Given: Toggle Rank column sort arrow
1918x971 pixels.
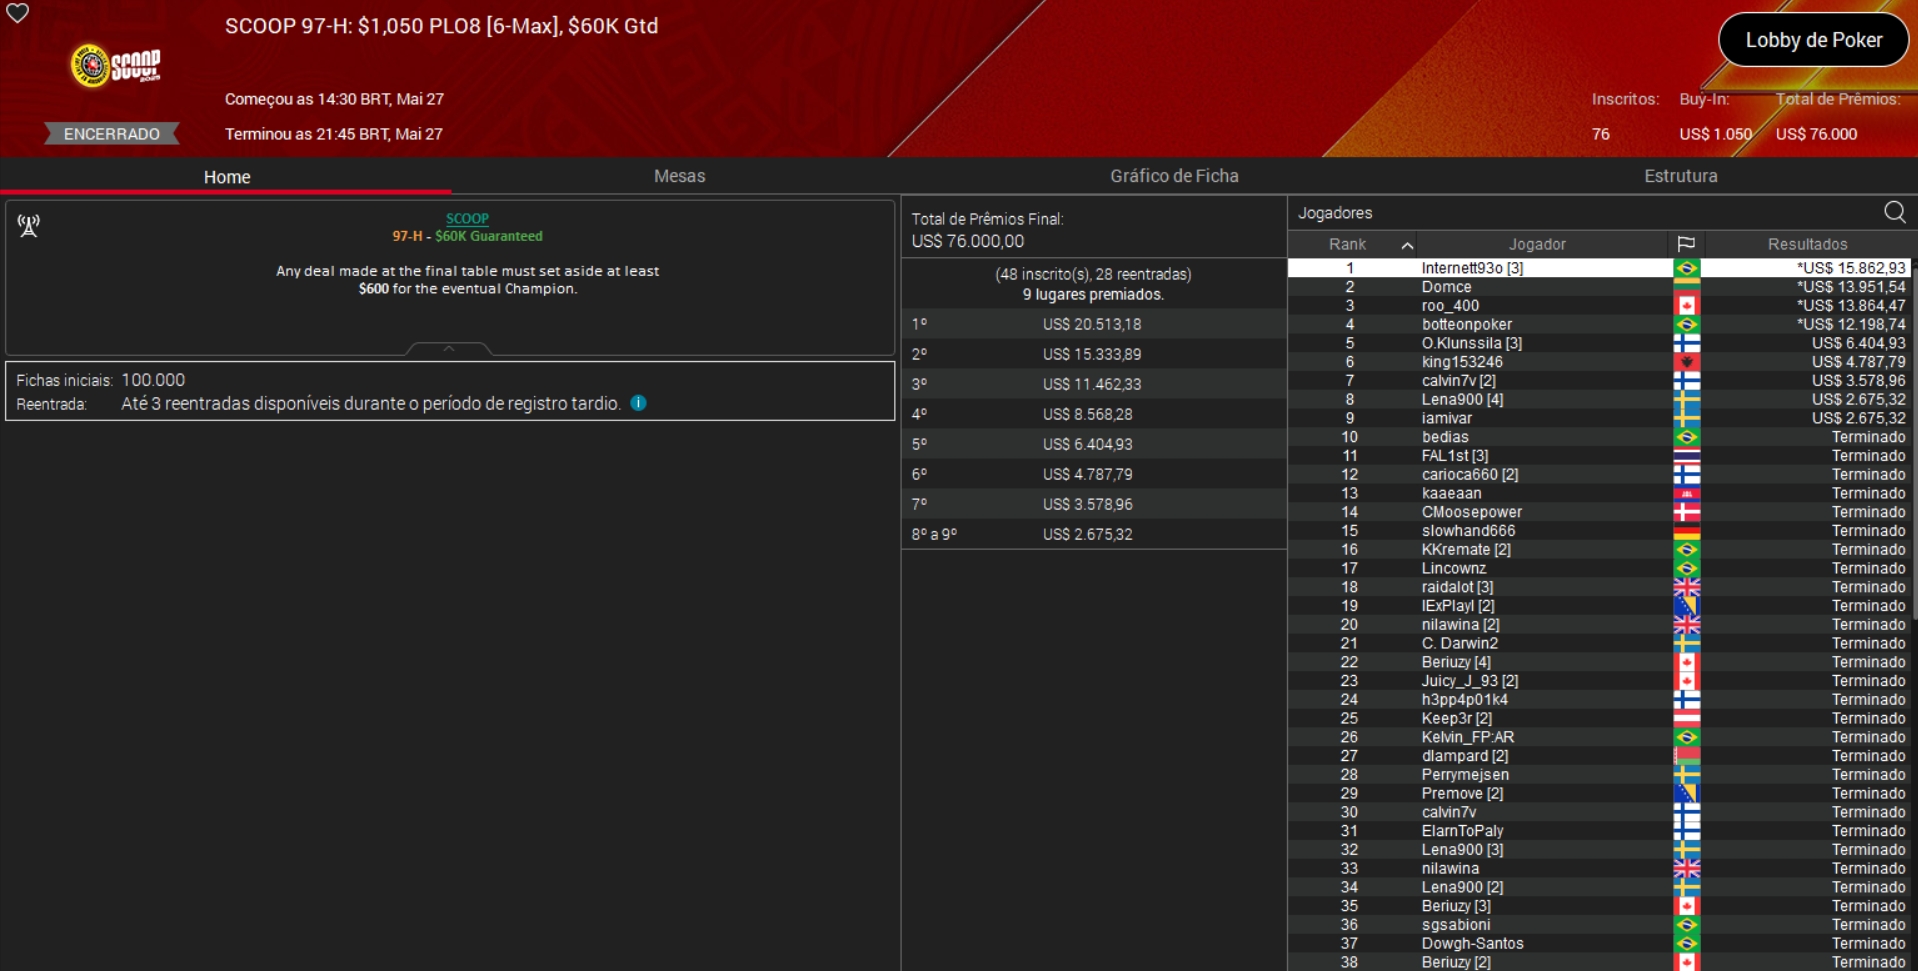Looking at the screenshot, I should [x=1407, y=245].
